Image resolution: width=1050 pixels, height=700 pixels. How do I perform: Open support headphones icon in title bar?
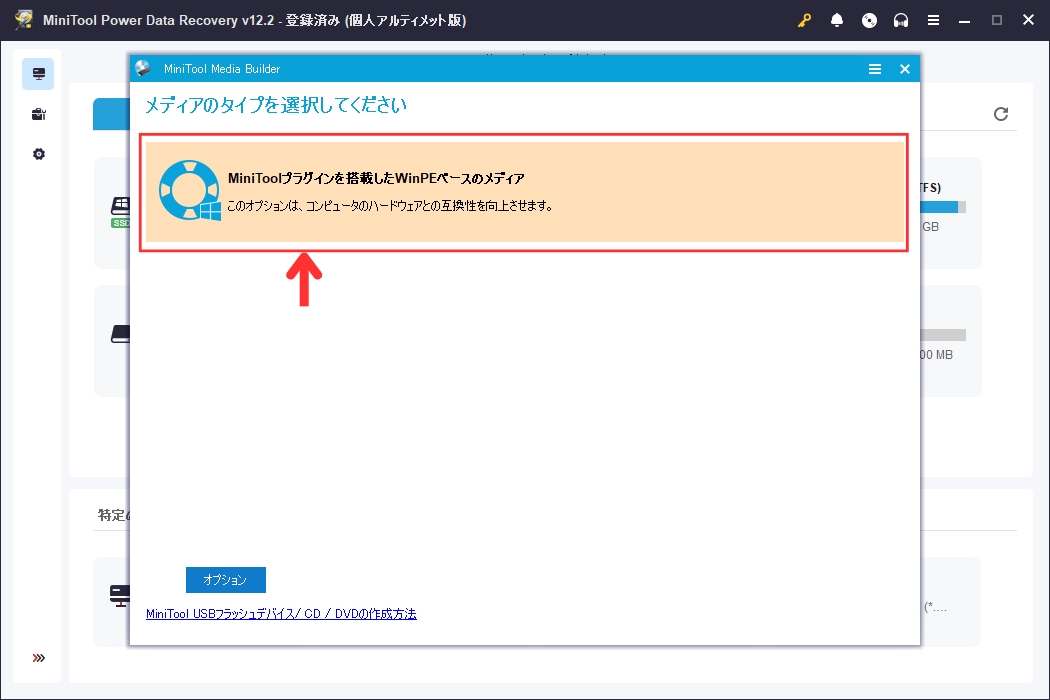(901, 20)
